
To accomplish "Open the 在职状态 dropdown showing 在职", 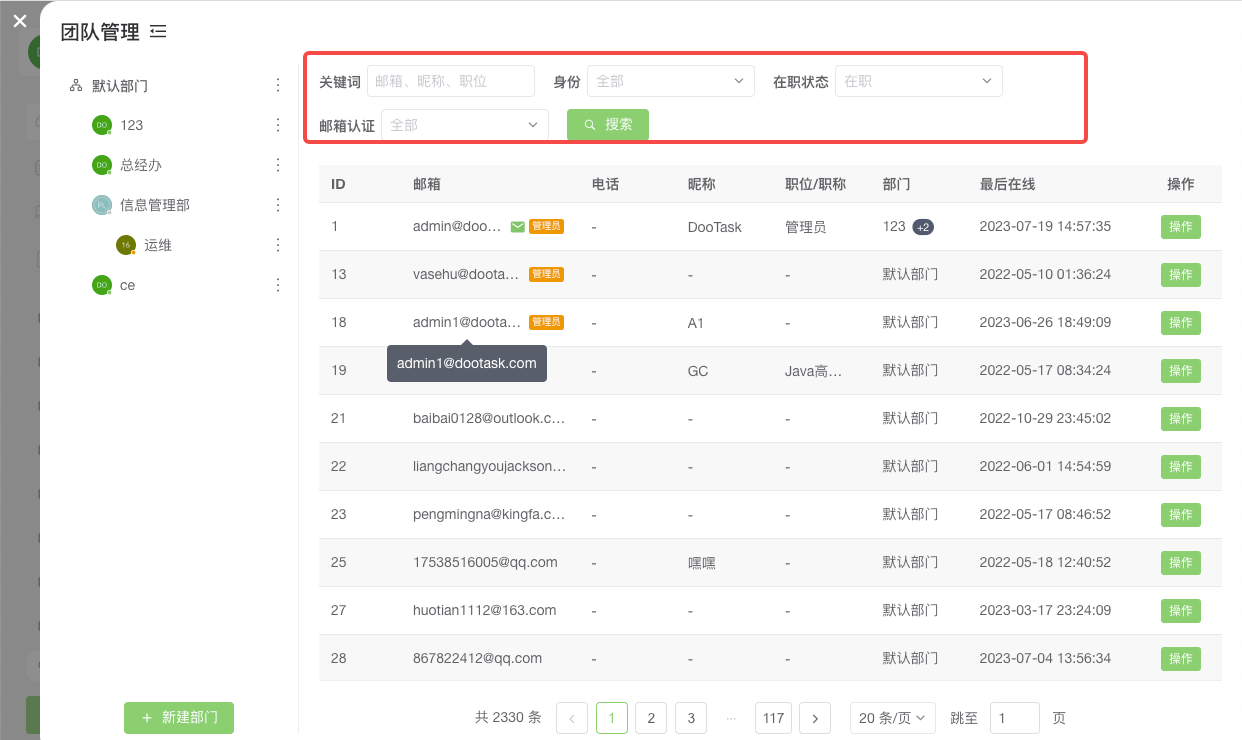I will tap(918, 81).
